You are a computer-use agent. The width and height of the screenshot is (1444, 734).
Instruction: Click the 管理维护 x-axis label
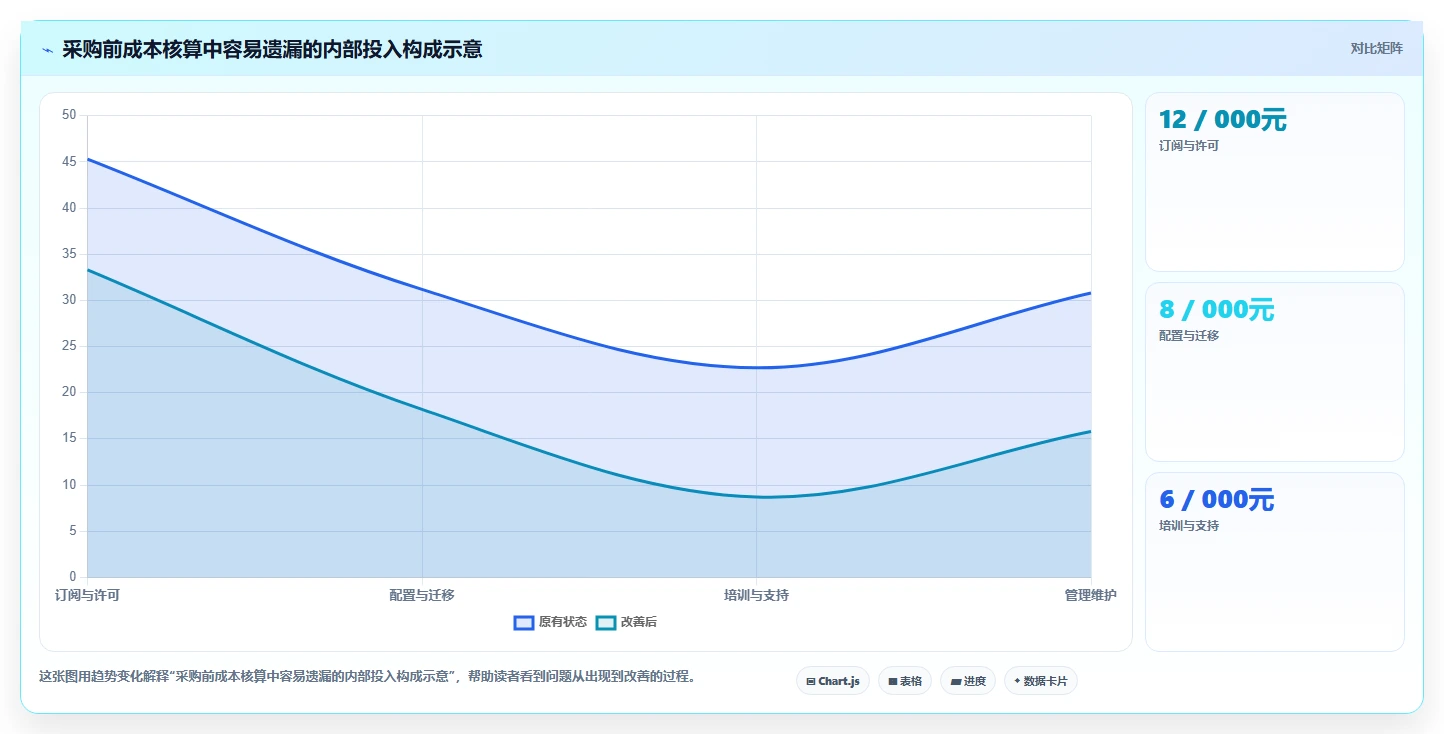[x=1091, y=595]
